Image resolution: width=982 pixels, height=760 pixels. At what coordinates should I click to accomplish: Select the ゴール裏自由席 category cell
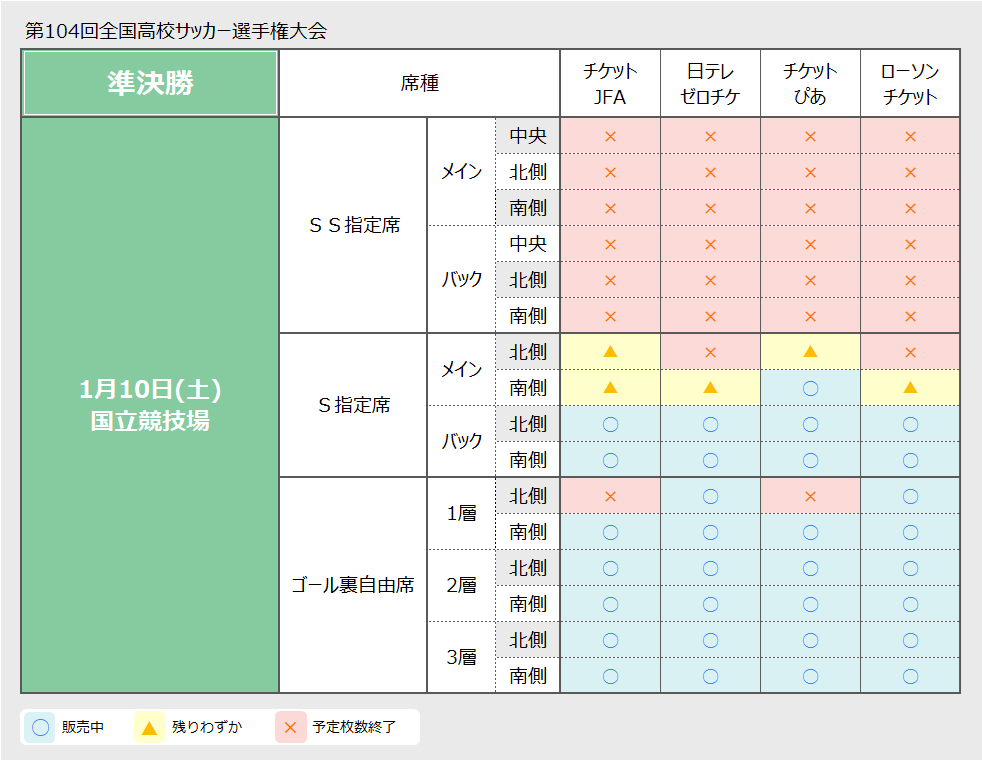pos(353,585)
